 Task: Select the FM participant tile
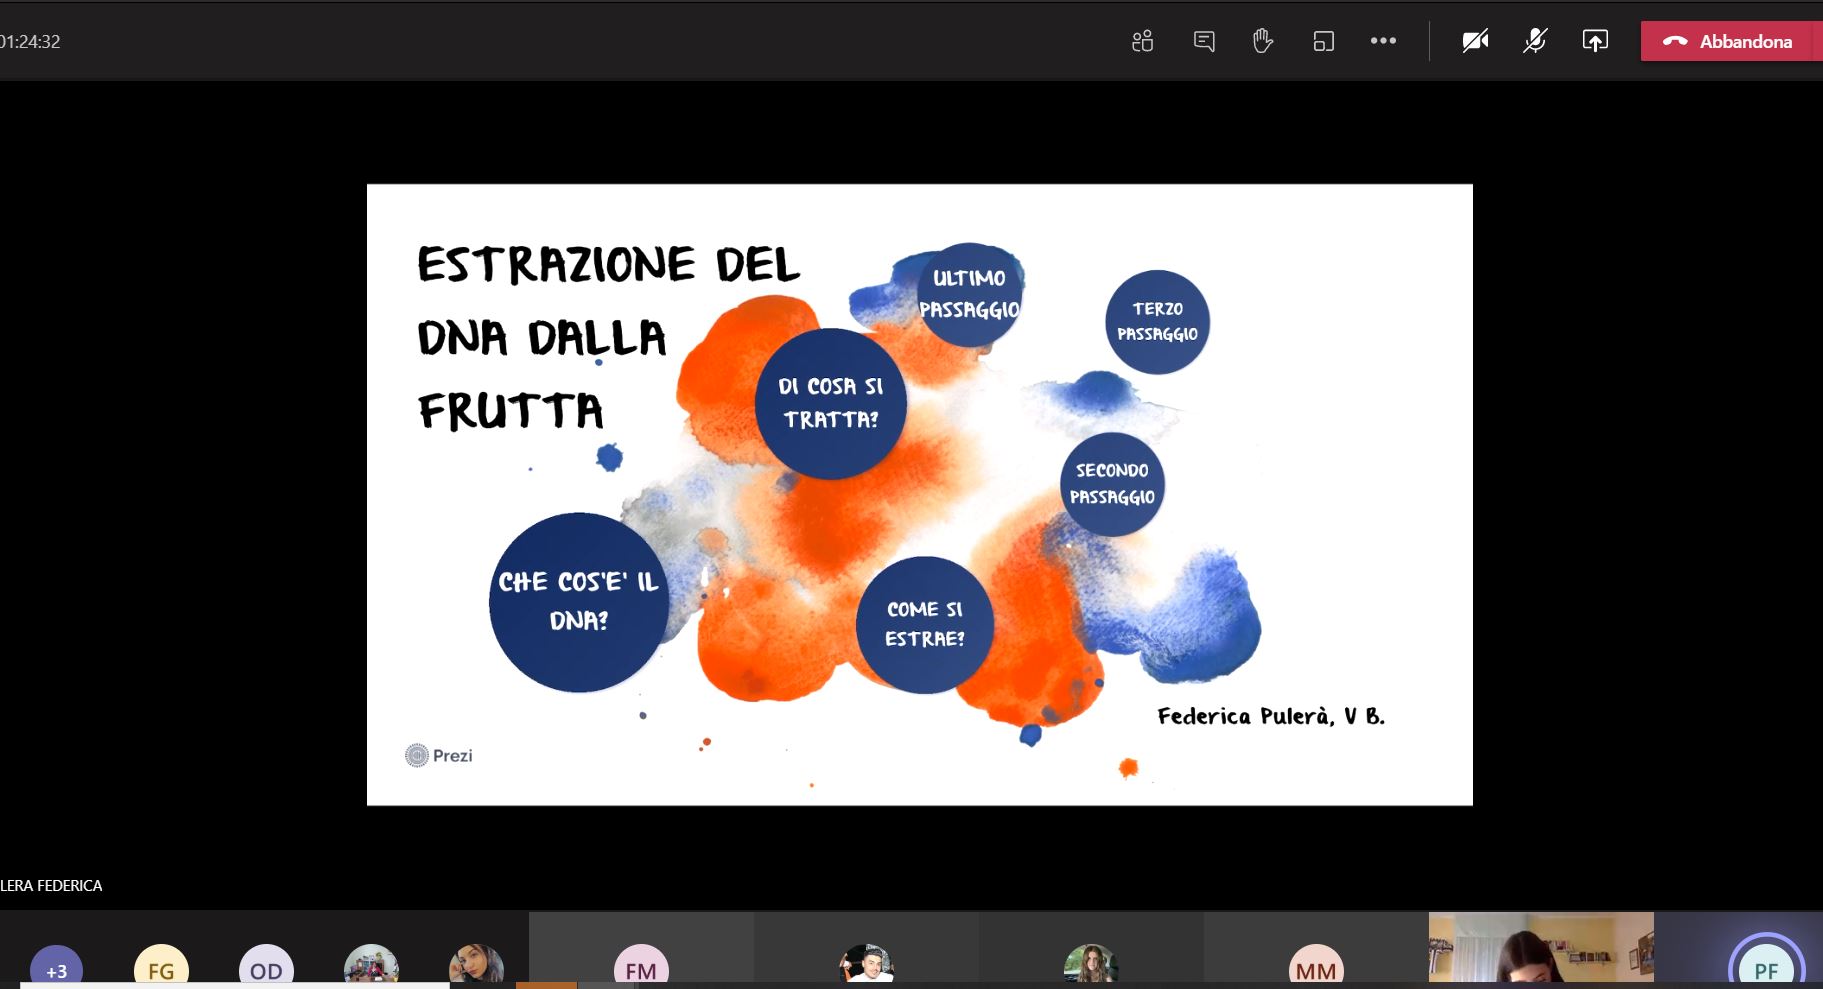(x=641, y=950)
